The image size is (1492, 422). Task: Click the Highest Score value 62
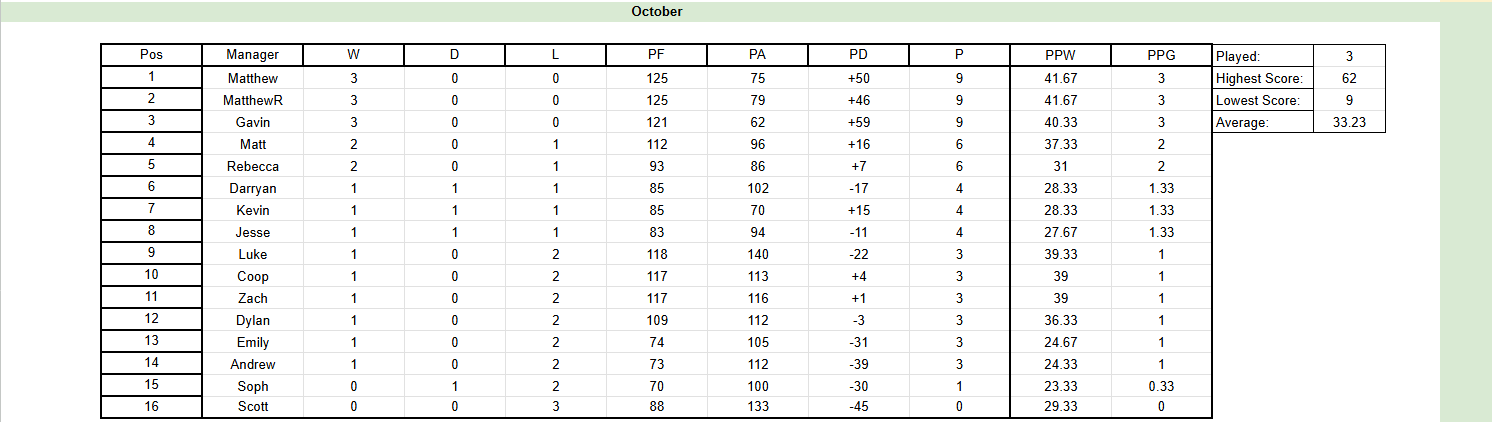pos(1349,78)
